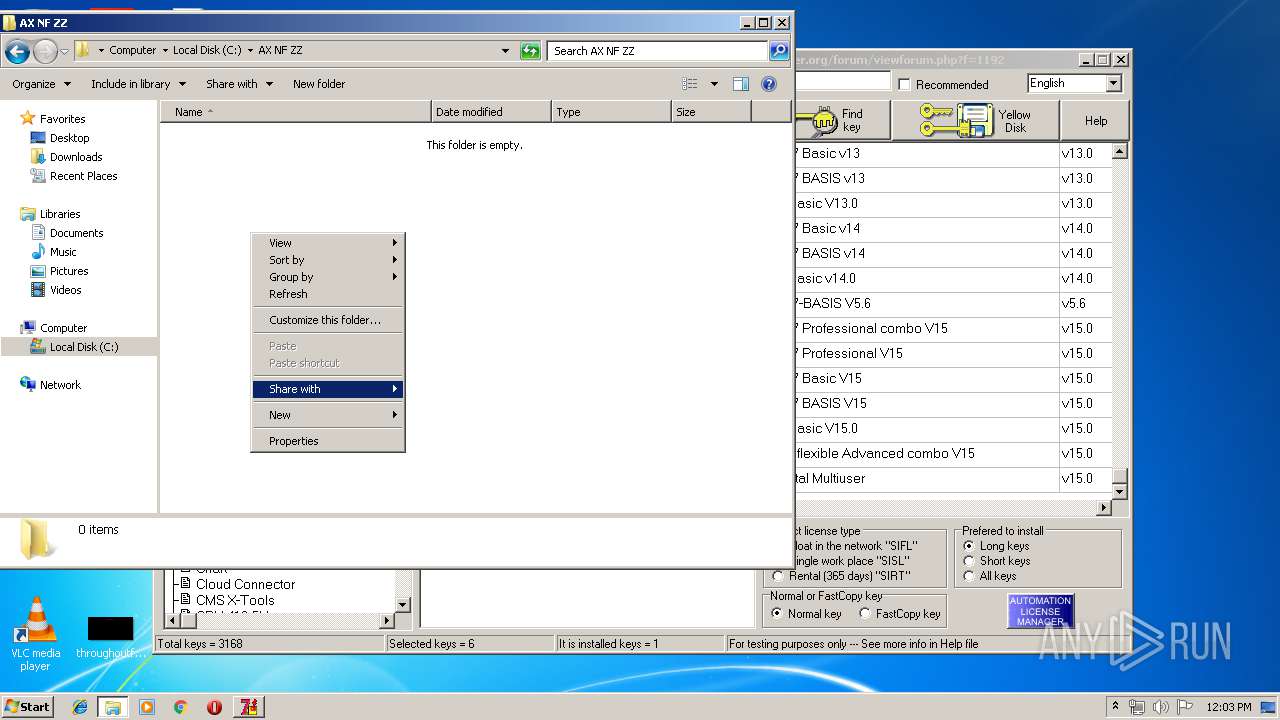Open Downloads in the Favorites list
Screen dimensions: 1280x720
(75, 157)
